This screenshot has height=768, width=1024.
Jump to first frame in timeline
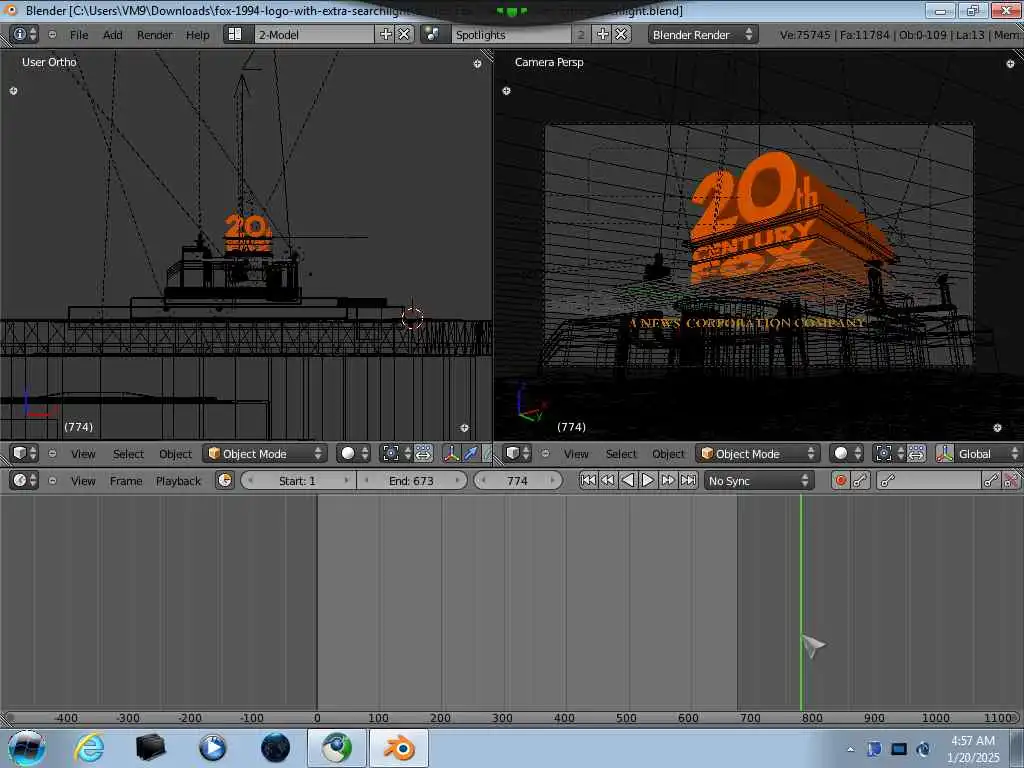pyautogui.click(x=588, y=481)
